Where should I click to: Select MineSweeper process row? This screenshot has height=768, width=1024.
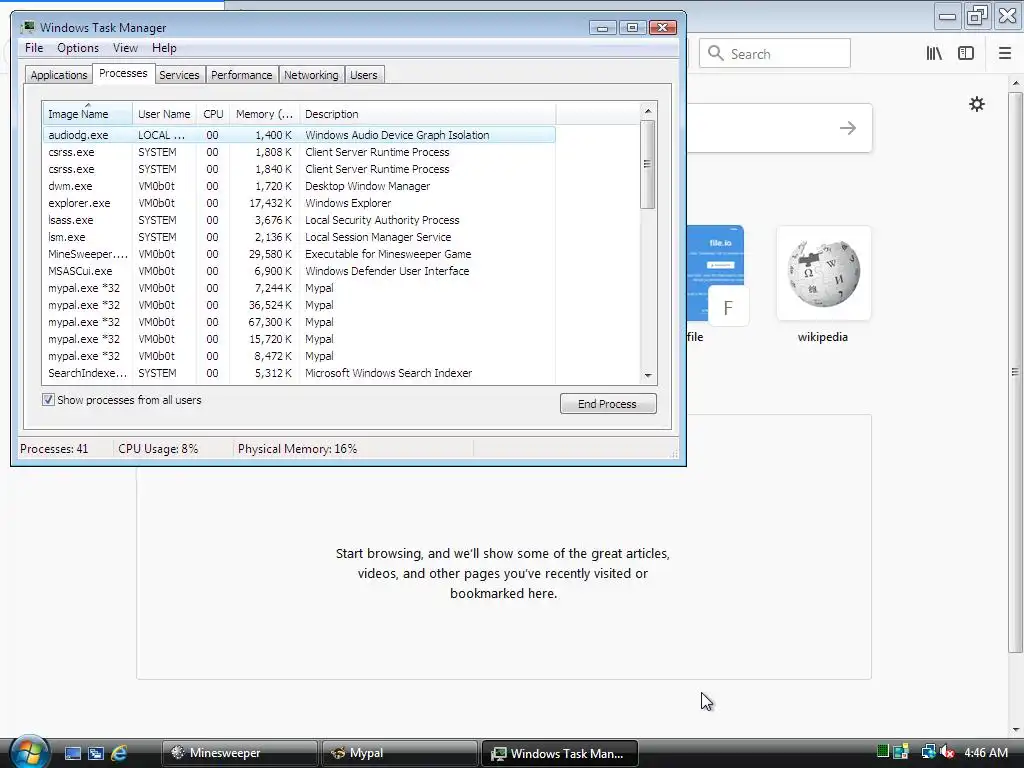[x=299, y=254]
